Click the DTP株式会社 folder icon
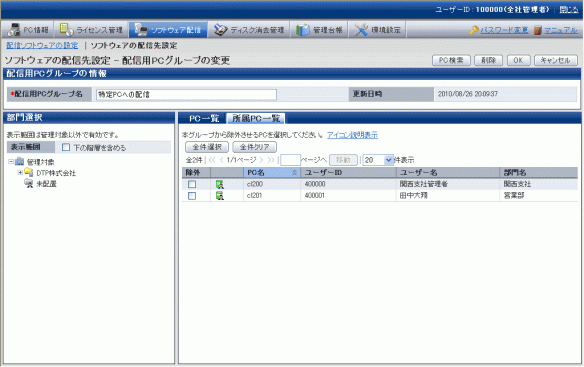584x367 pixels. tap(29, 173)
